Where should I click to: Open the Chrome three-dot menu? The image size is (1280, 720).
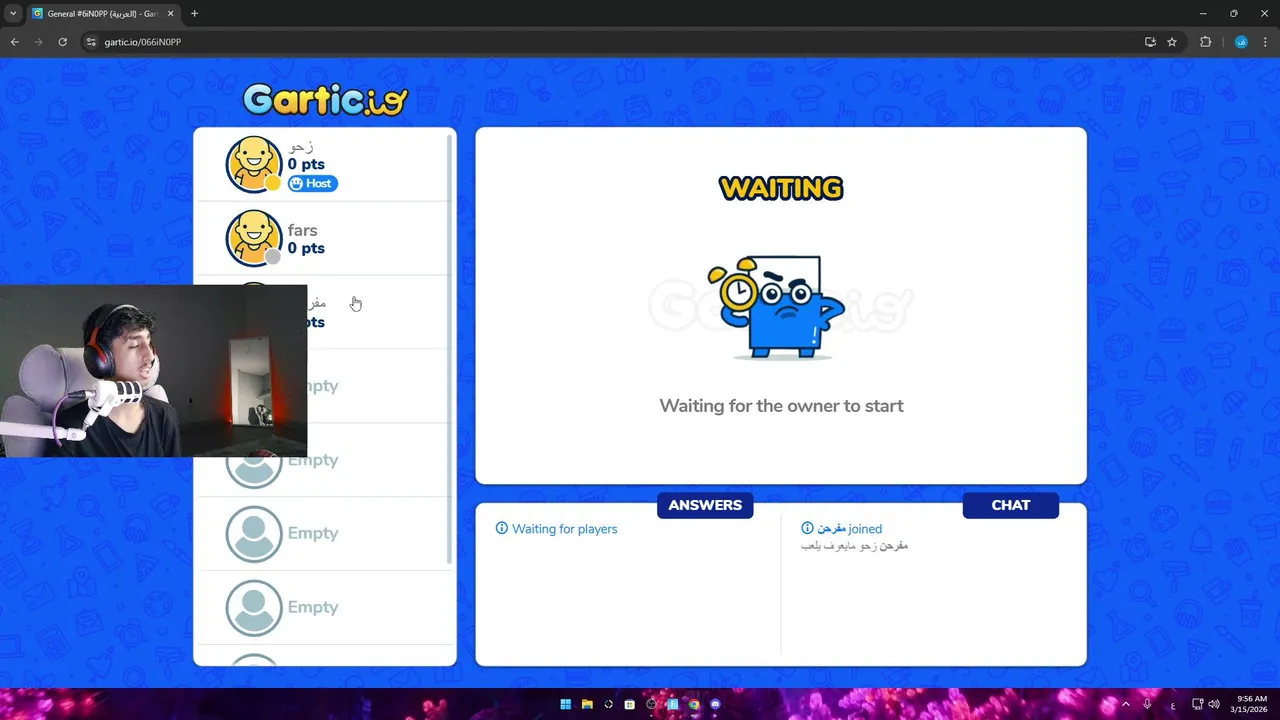[x=1266, y=42]
